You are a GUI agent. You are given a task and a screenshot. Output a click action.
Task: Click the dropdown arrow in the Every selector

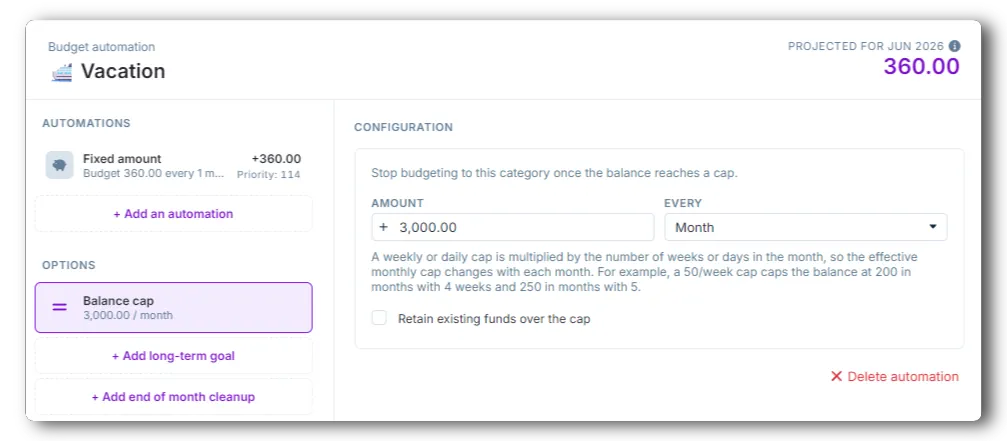tap(933, 227)
